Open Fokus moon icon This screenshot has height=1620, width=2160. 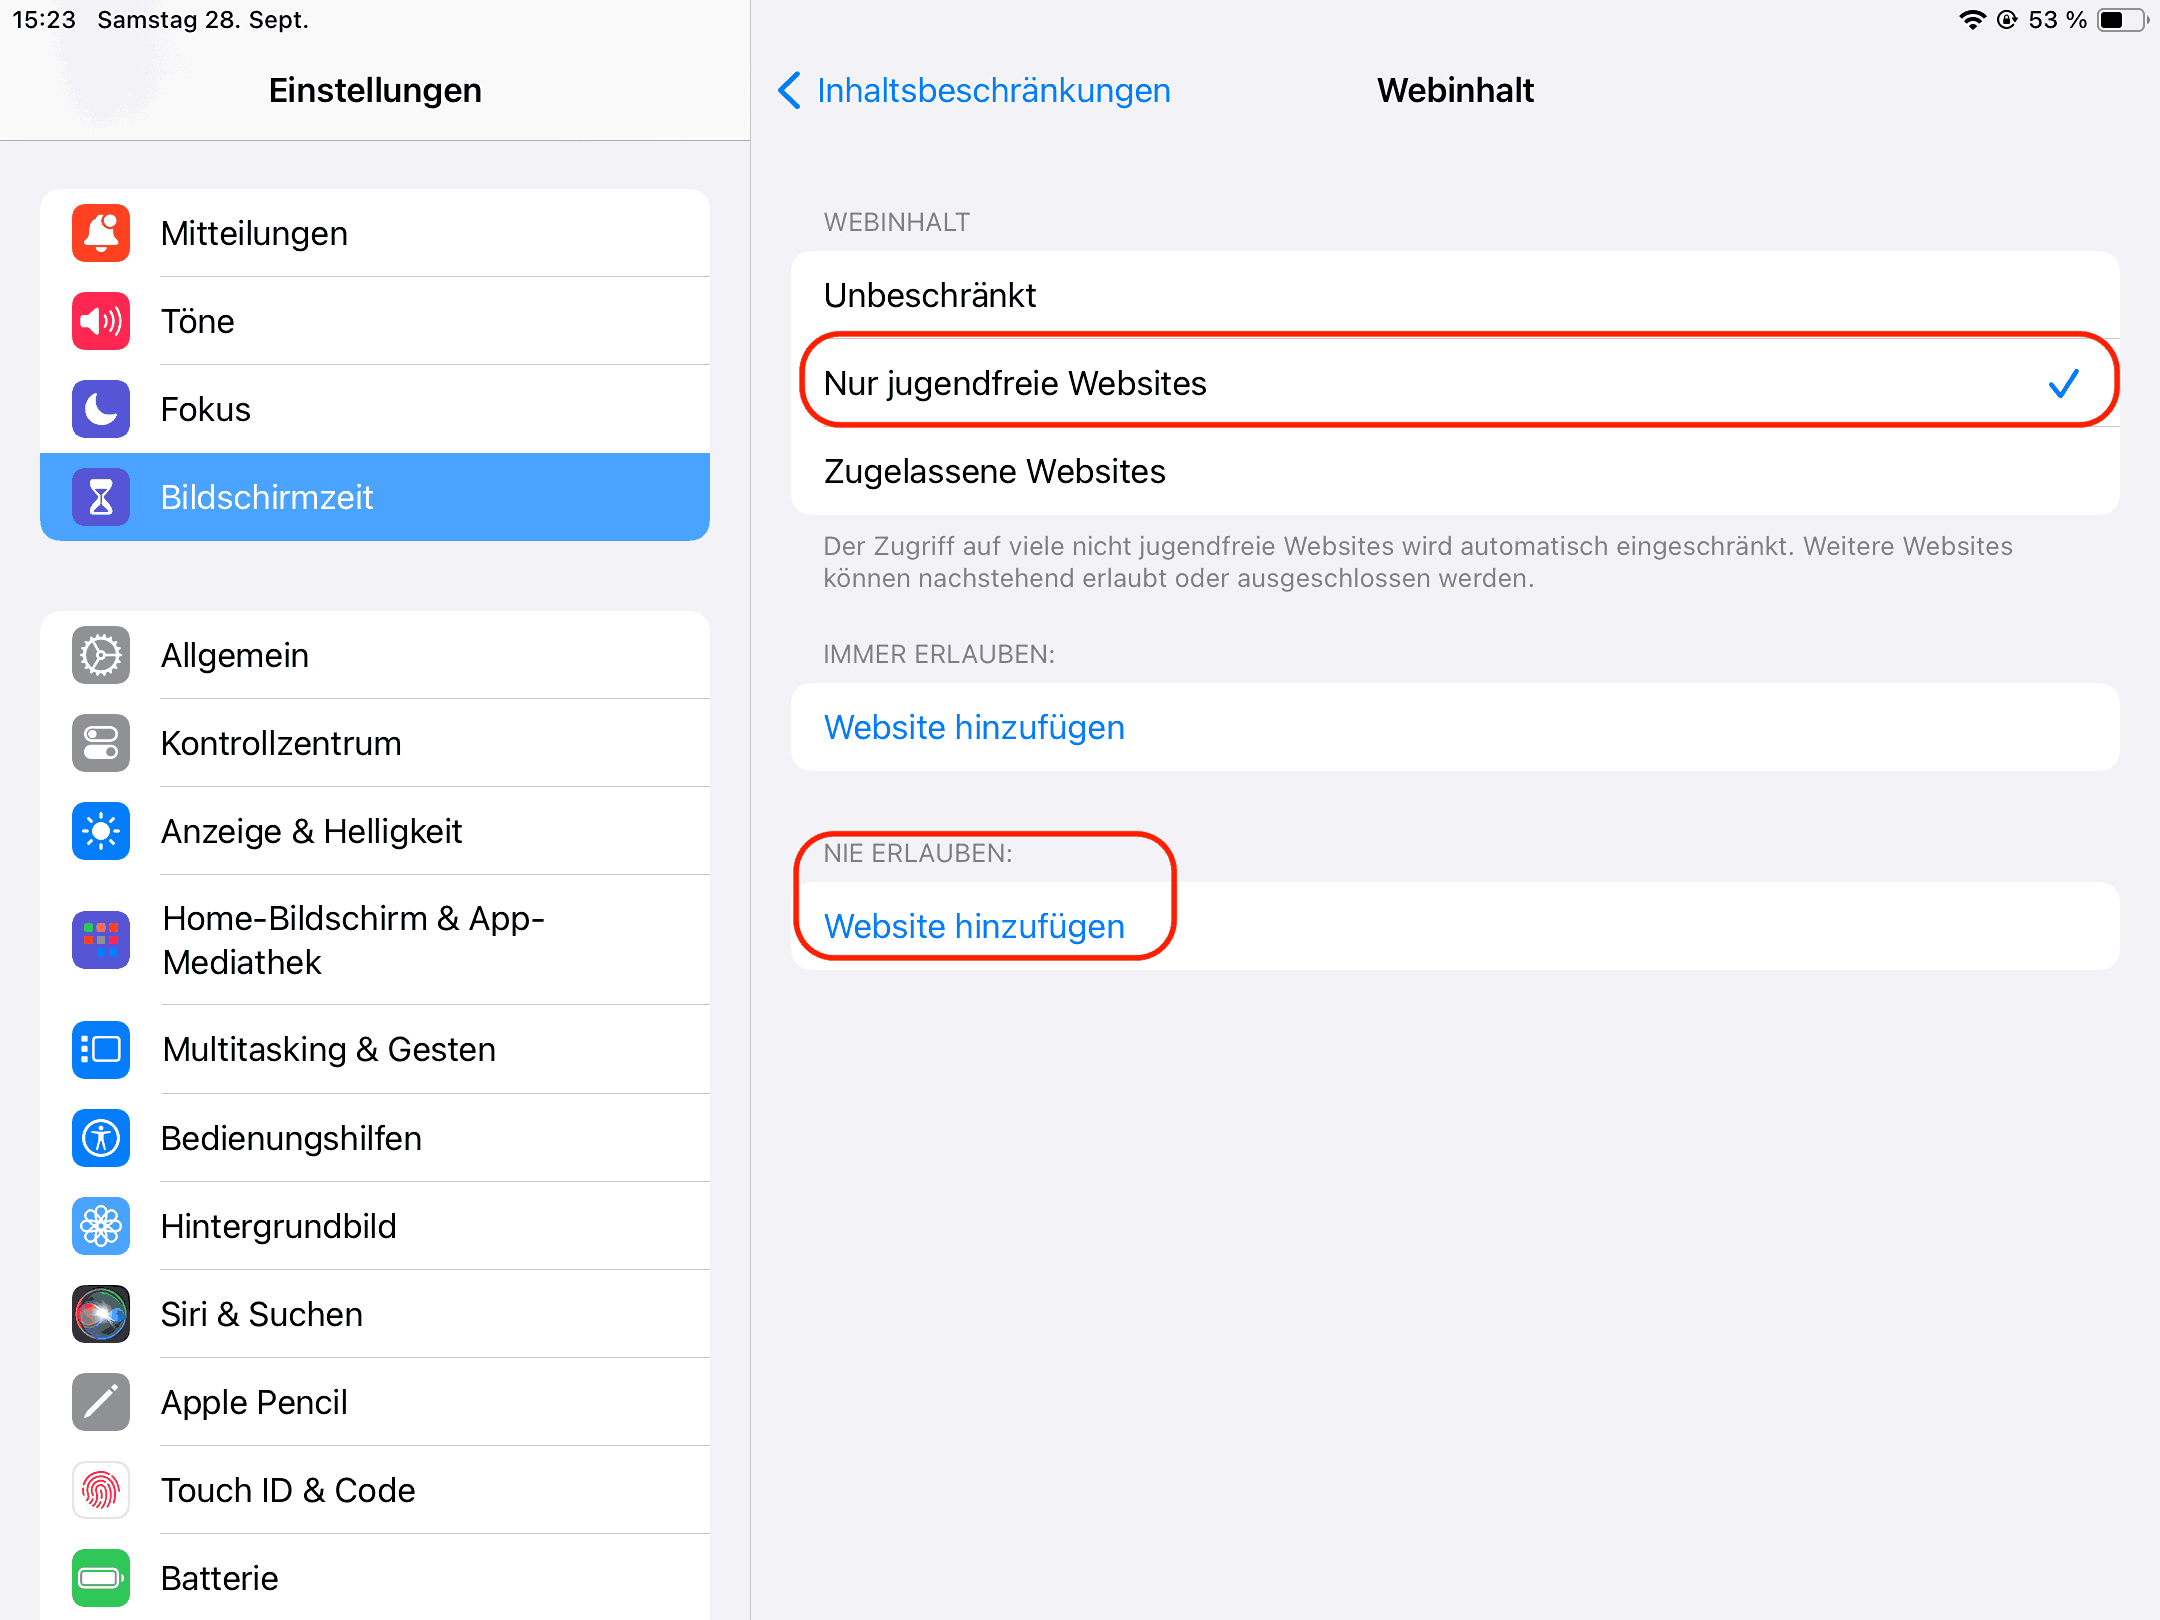tap(101, 409)
